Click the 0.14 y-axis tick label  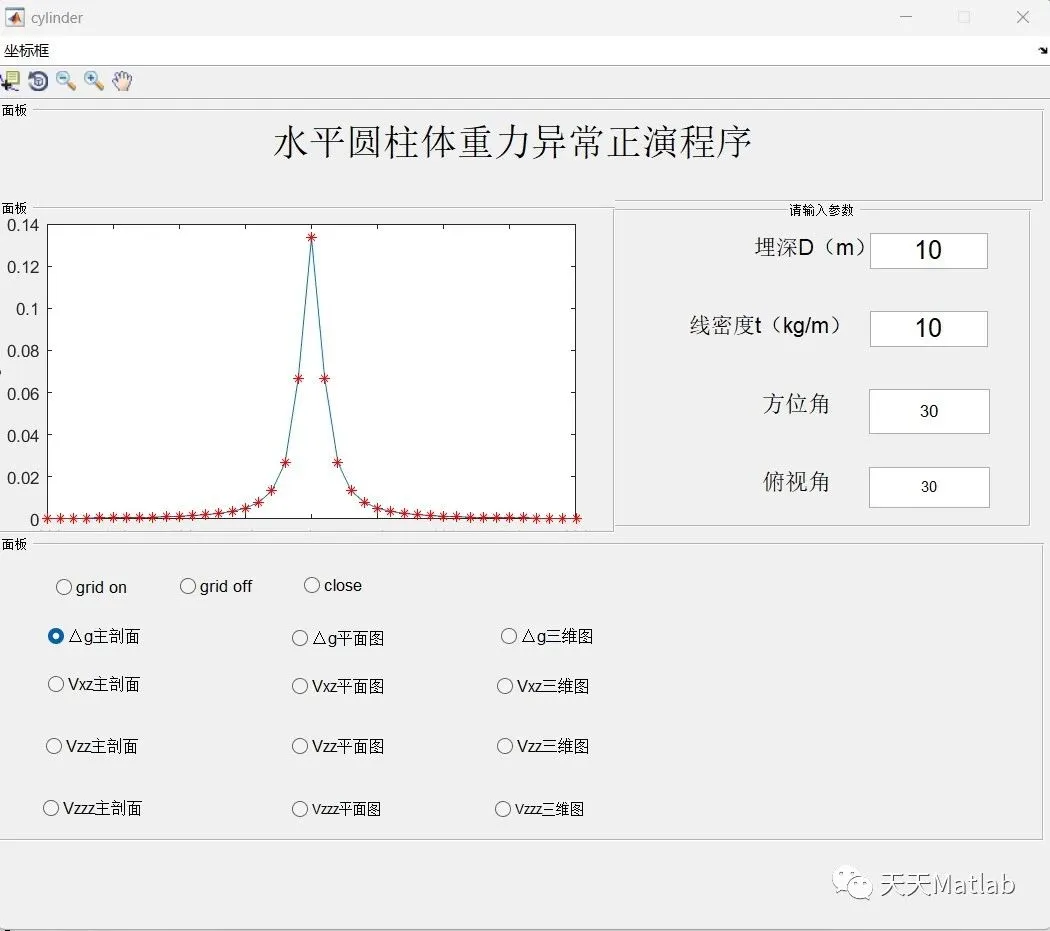coord(23,226)
